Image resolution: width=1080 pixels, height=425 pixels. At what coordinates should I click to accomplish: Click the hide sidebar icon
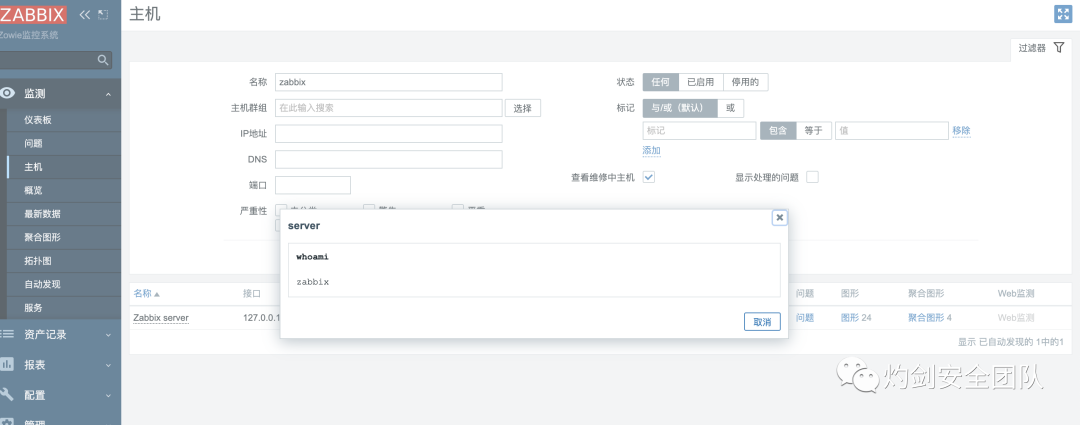(103, 14)
